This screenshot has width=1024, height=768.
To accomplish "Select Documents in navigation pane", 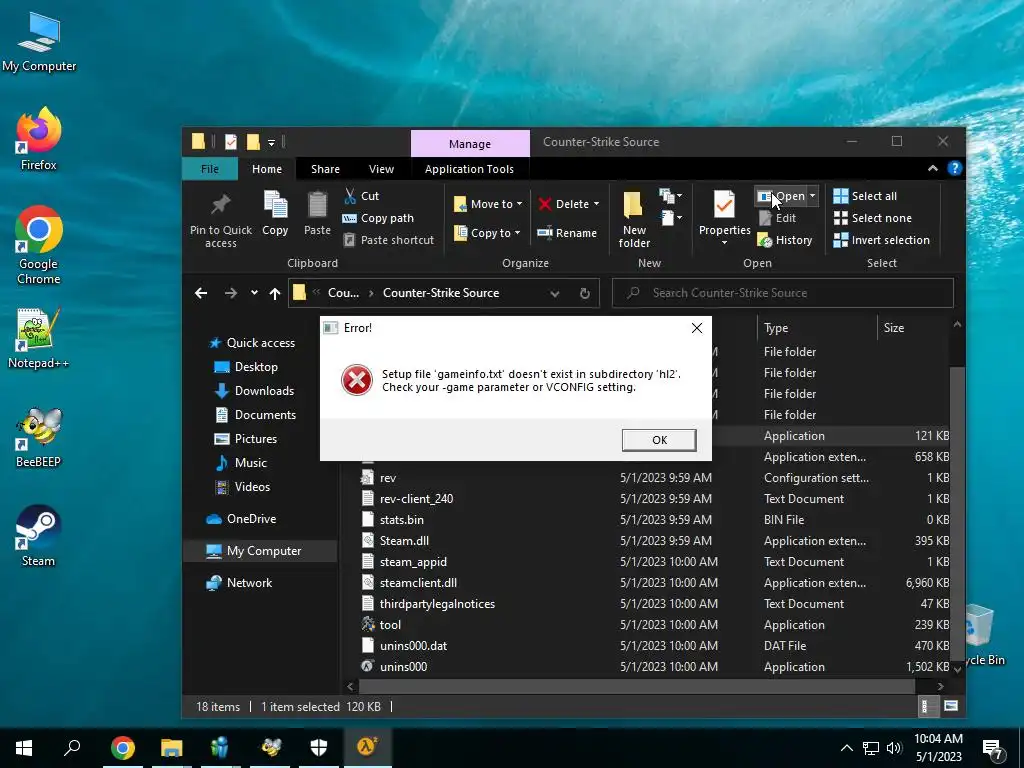I will [255, 415].
